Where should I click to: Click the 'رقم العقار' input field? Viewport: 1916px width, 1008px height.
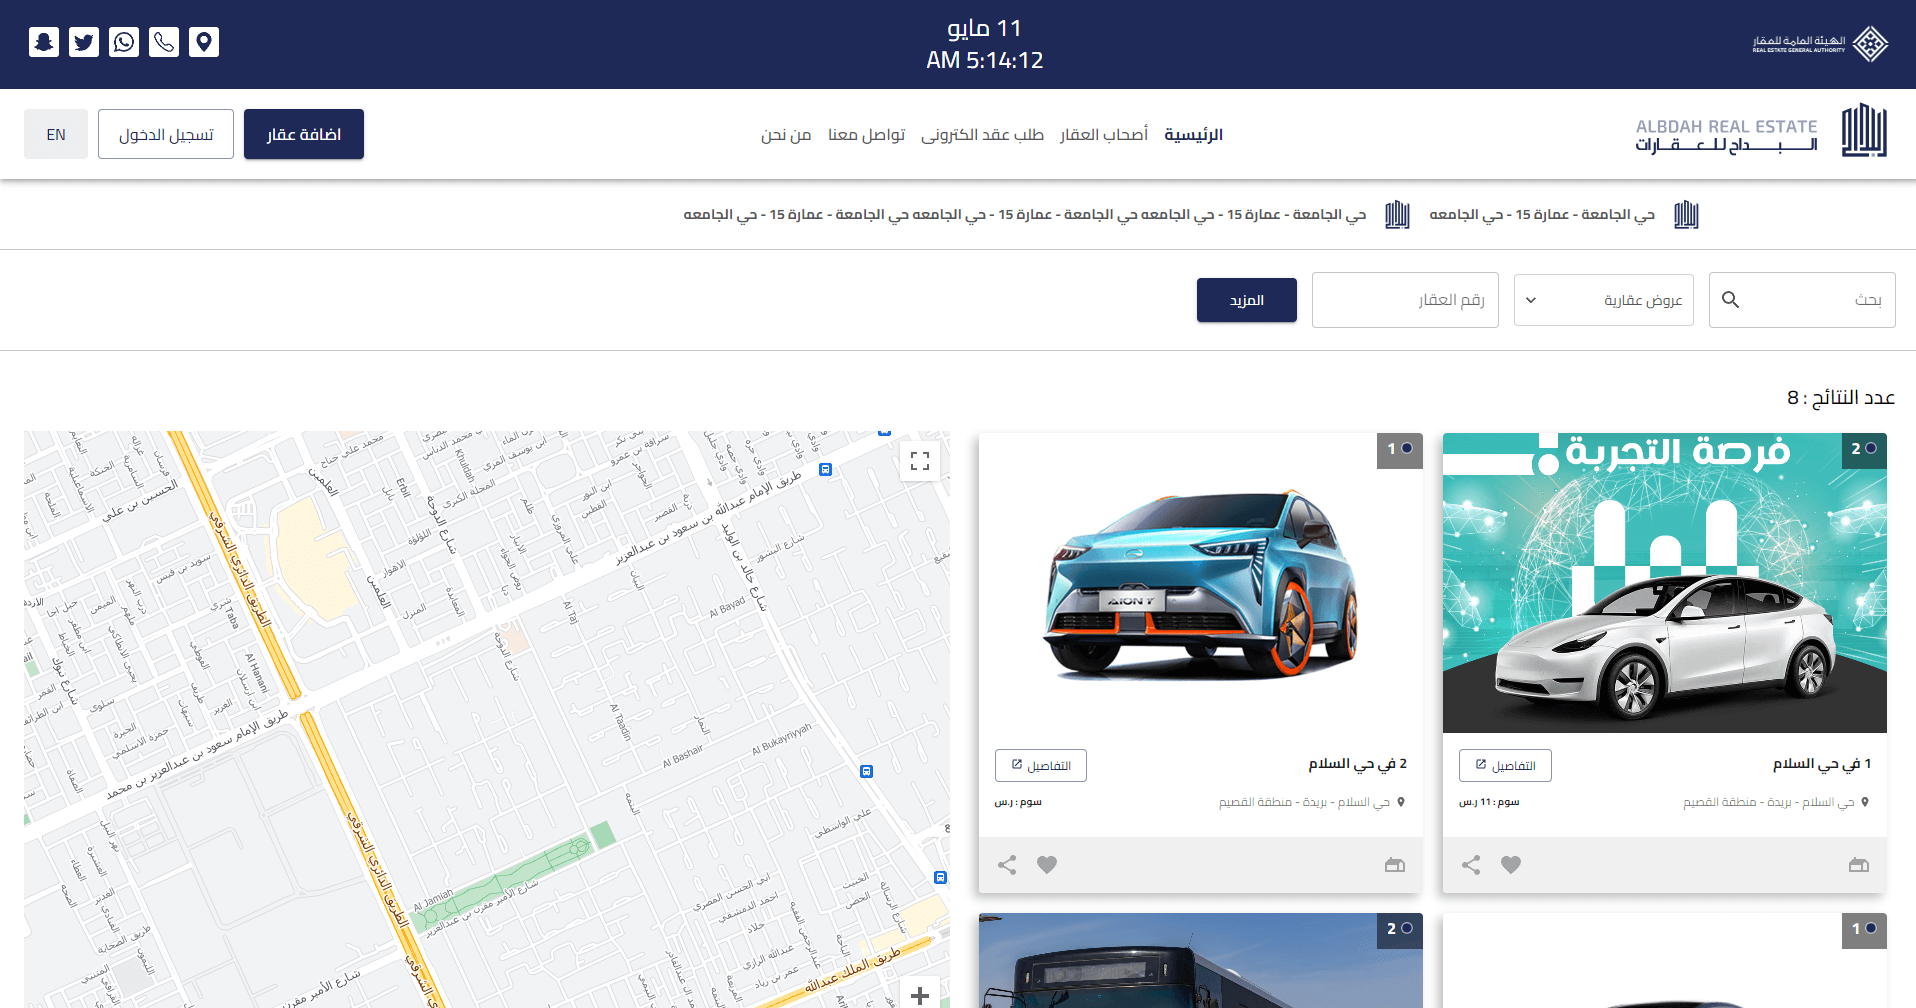pos(1405,300)
